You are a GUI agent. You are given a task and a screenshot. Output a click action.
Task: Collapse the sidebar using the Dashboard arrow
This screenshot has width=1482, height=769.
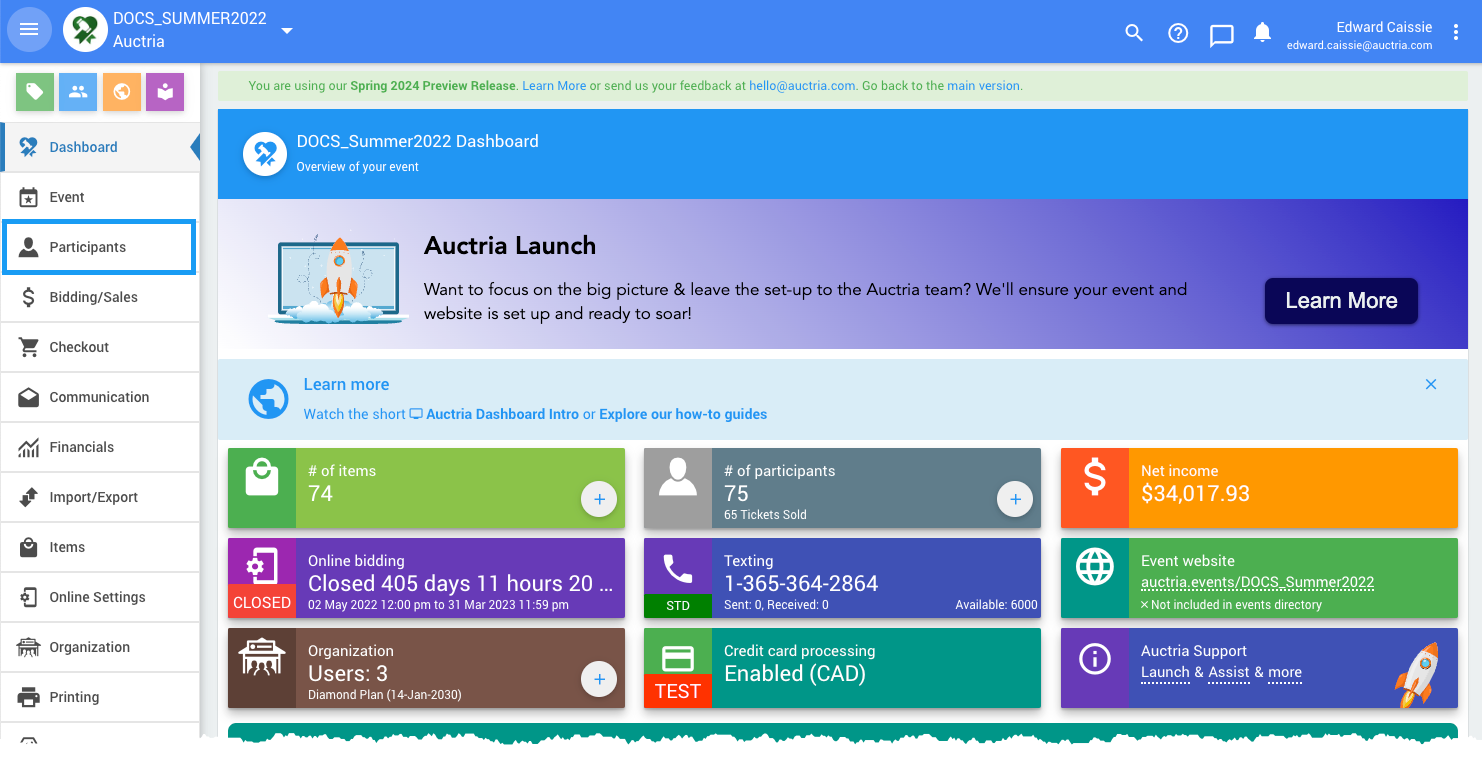tap(194, 148)
